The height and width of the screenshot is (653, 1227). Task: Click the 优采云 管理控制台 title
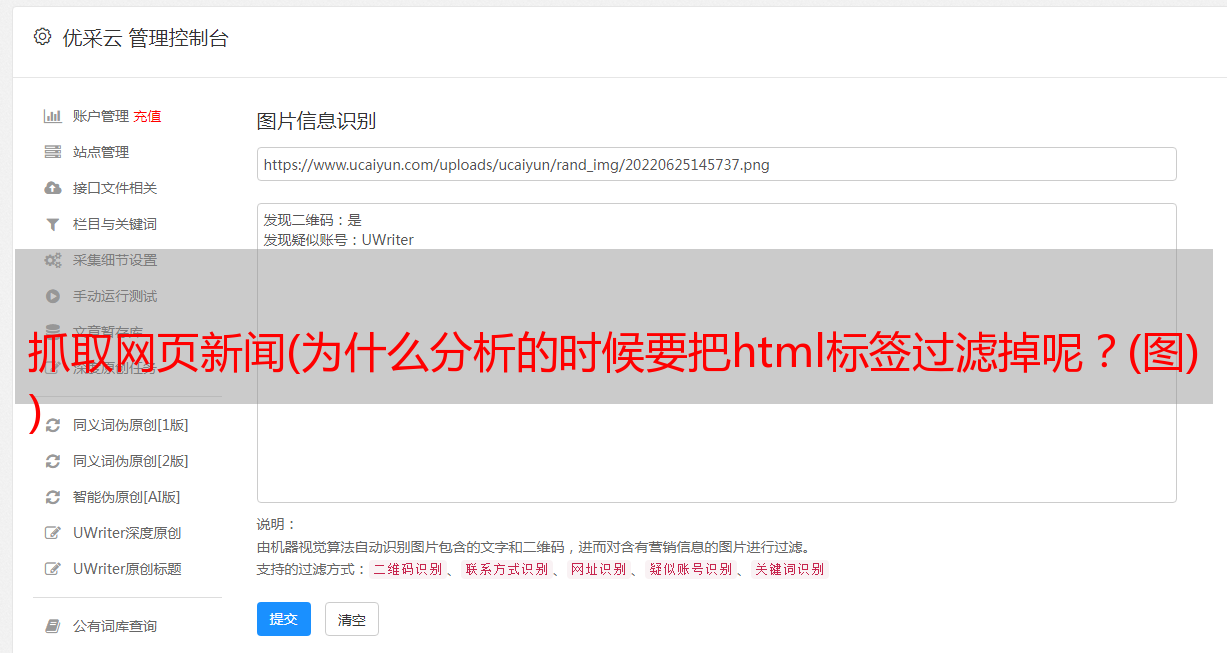[145, 38]
